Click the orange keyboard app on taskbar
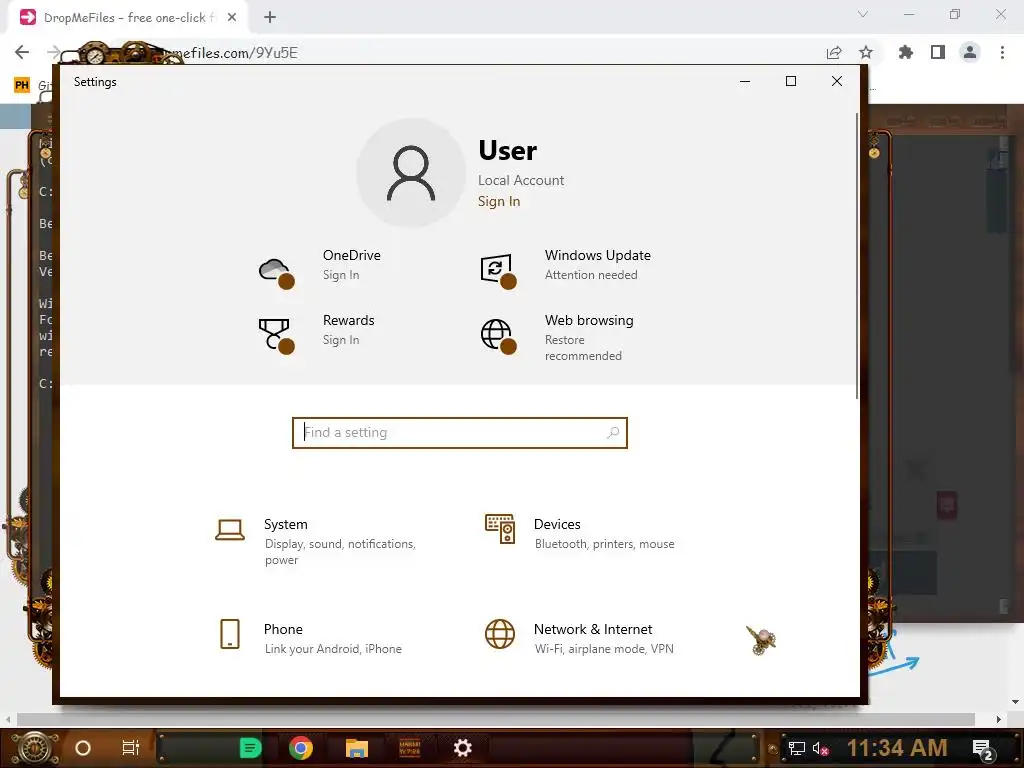Screen dimensions: 1024x768 409,748
